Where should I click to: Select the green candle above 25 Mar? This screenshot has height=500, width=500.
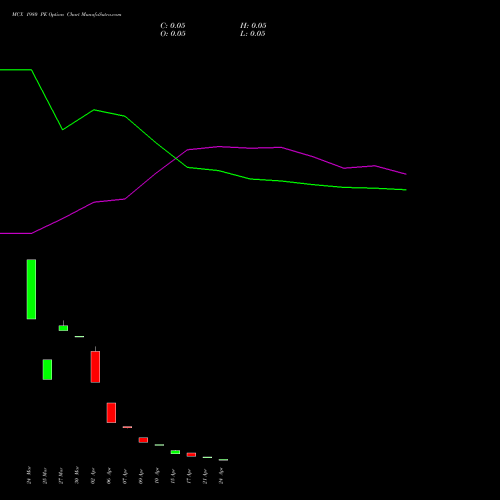tap(47, 369)
